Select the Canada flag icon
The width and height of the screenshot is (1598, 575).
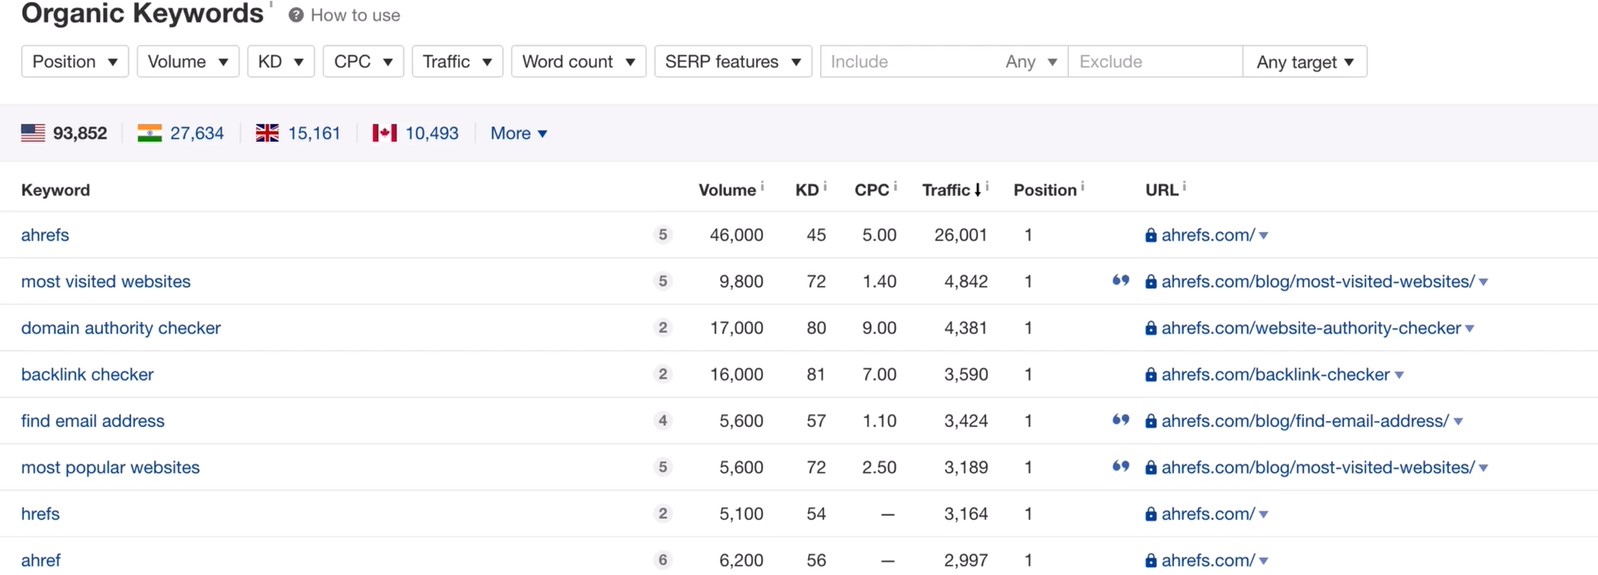[384, 133]
